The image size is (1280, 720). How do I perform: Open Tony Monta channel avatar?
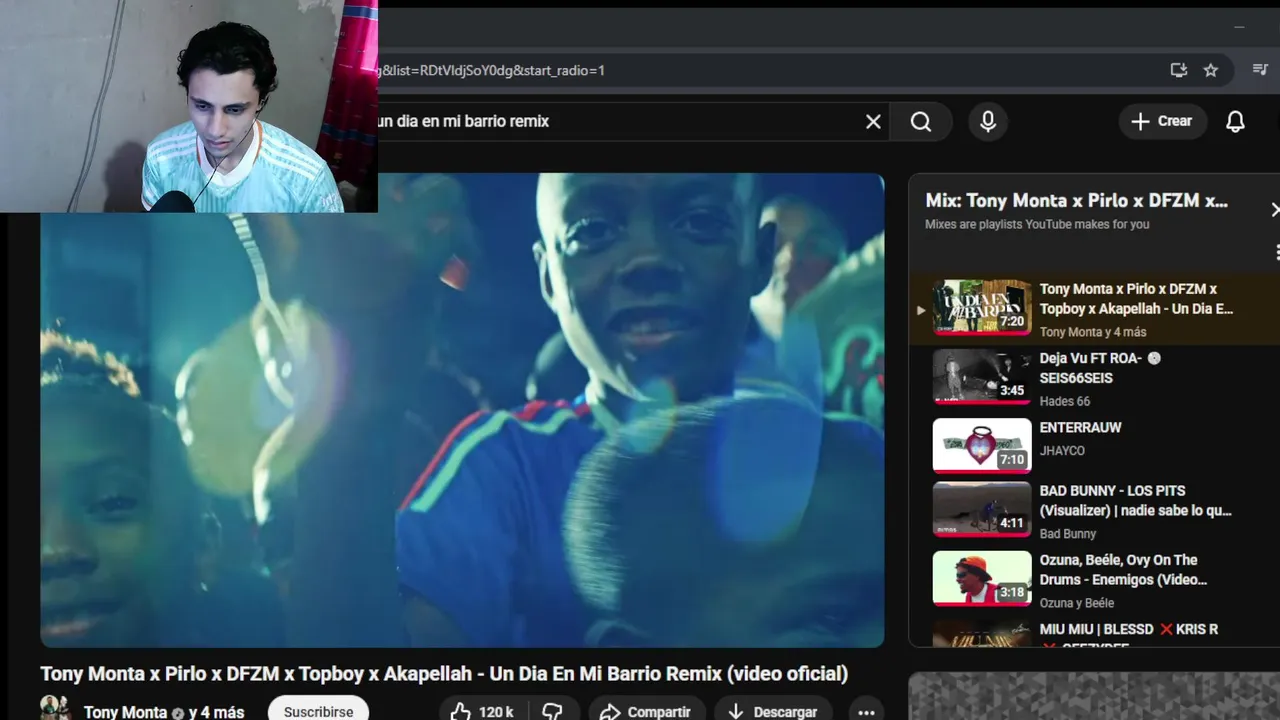[x=54, y=708]
